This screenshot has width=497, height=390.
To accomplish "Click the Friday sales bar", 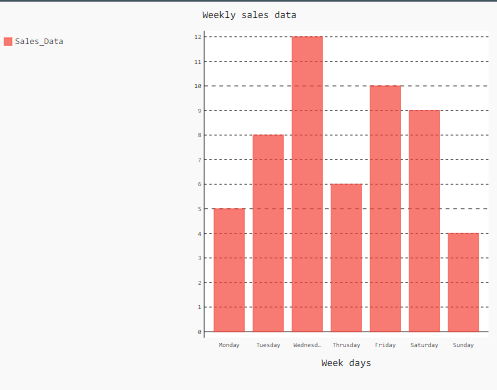I will click(385, 209).
